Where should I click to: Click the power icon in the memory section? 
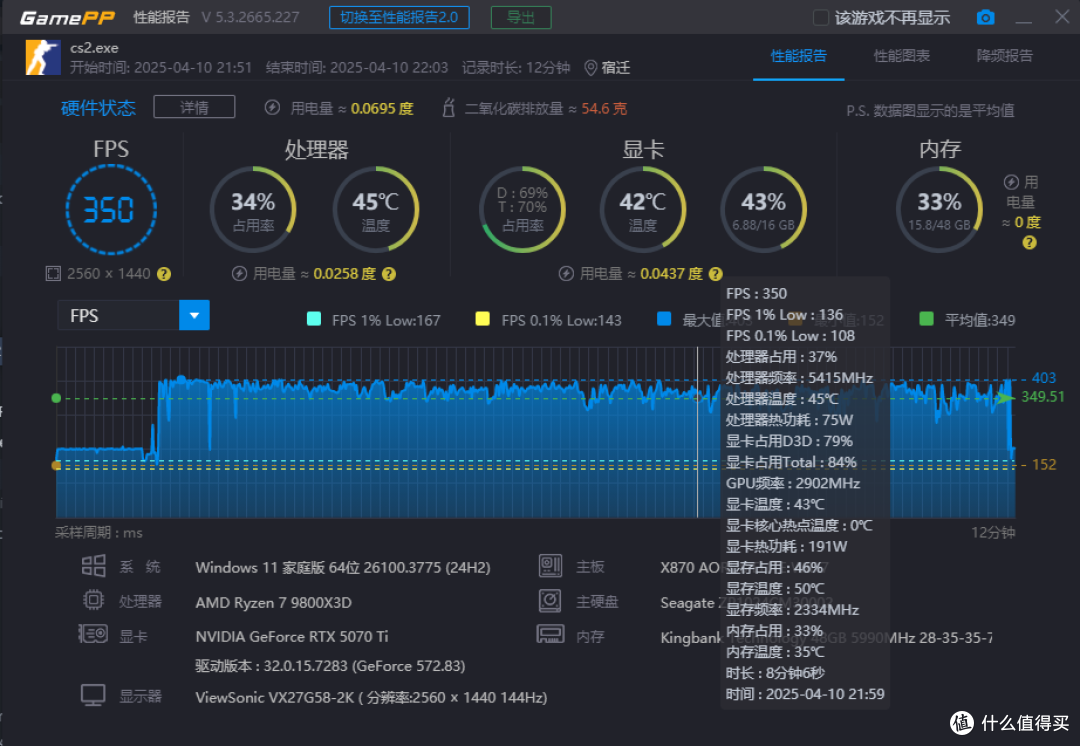click(x=1011, y=182)
